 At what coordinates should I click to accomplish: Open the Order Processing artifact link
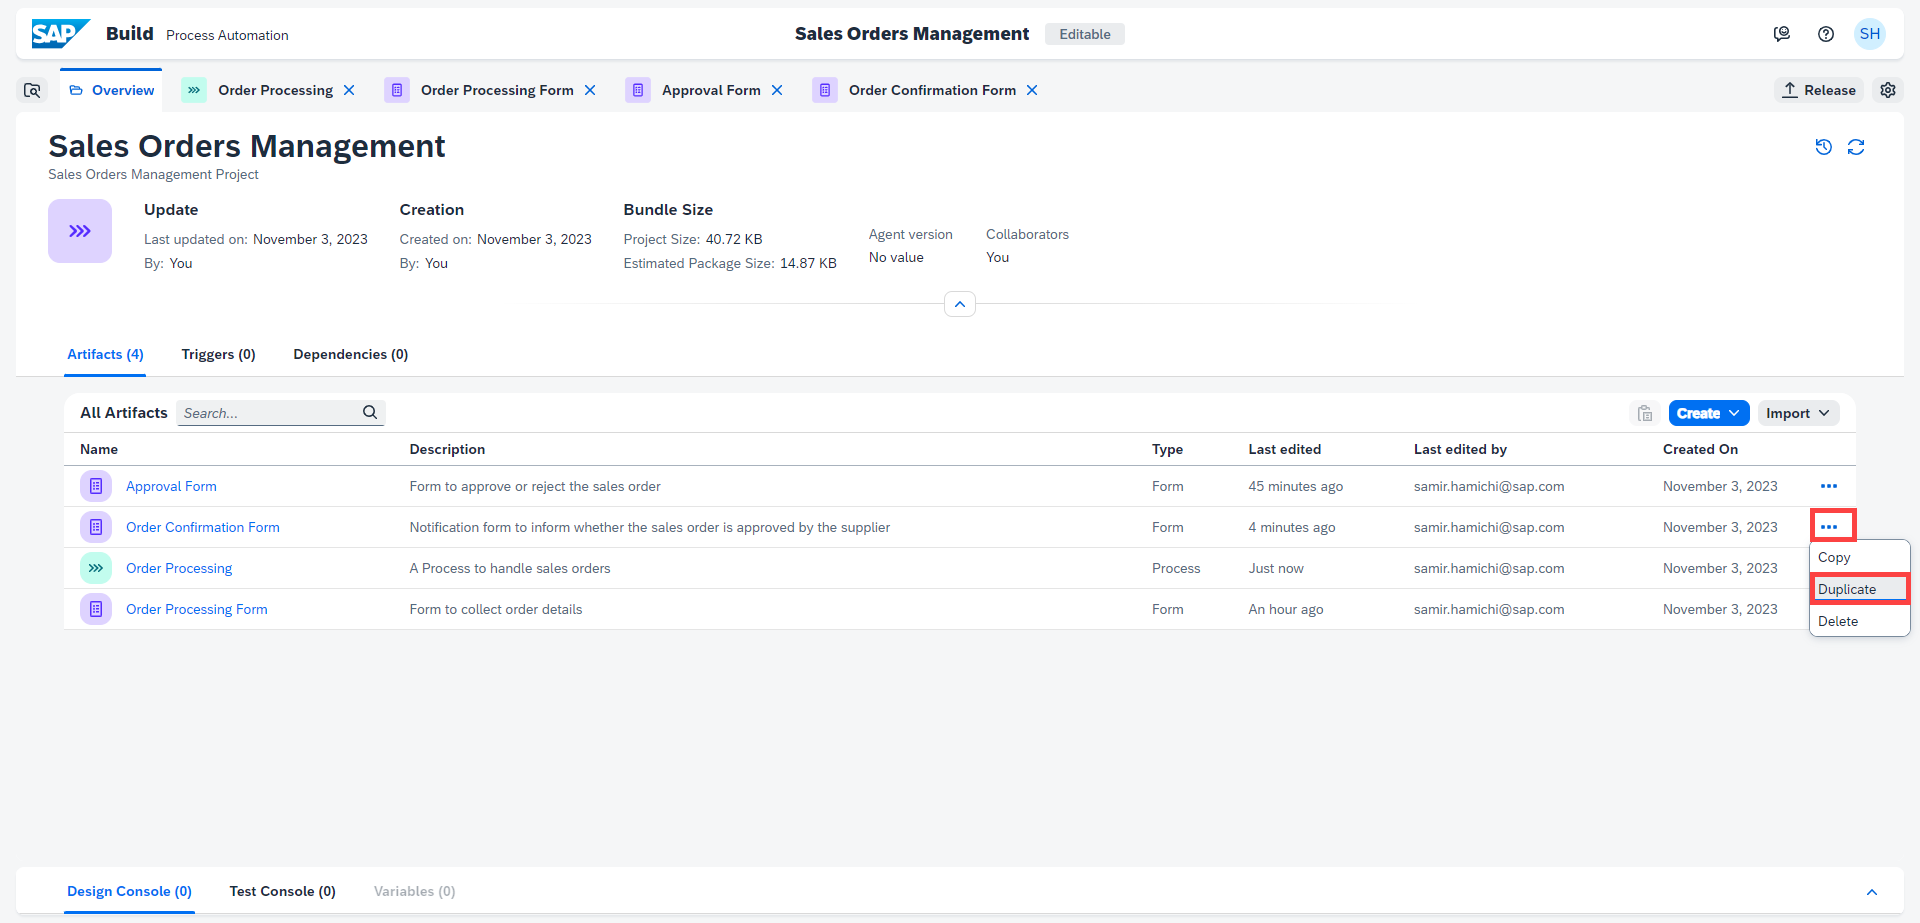[179, 568]
